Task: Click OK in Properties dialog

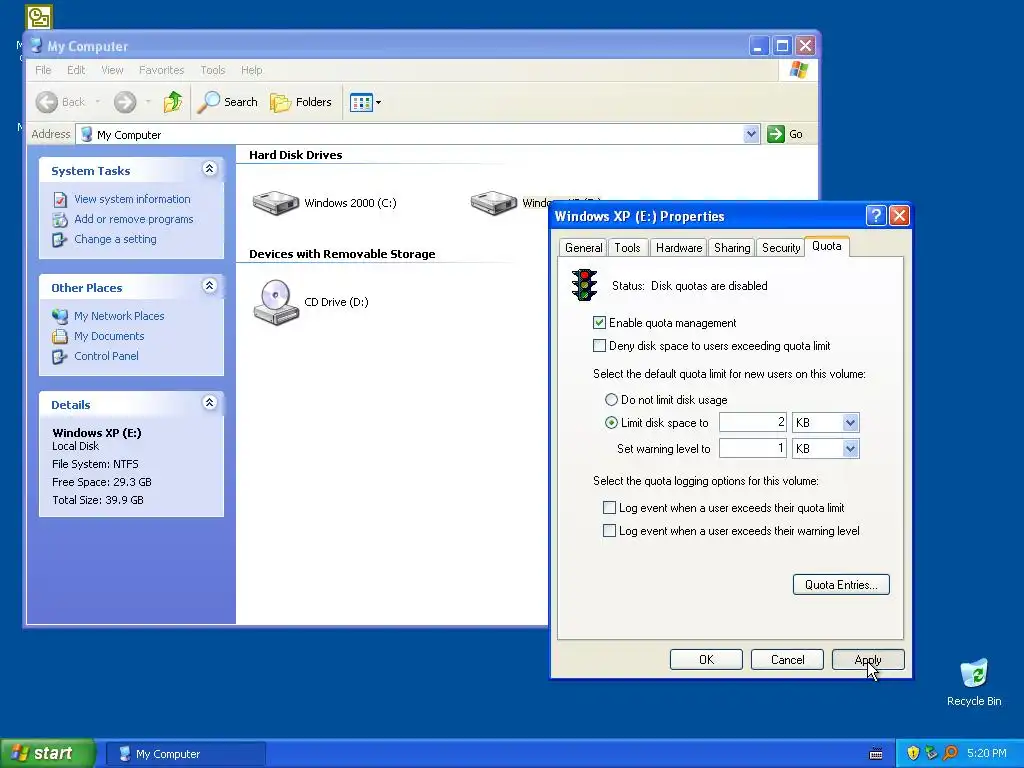Action: pos(706,660)
